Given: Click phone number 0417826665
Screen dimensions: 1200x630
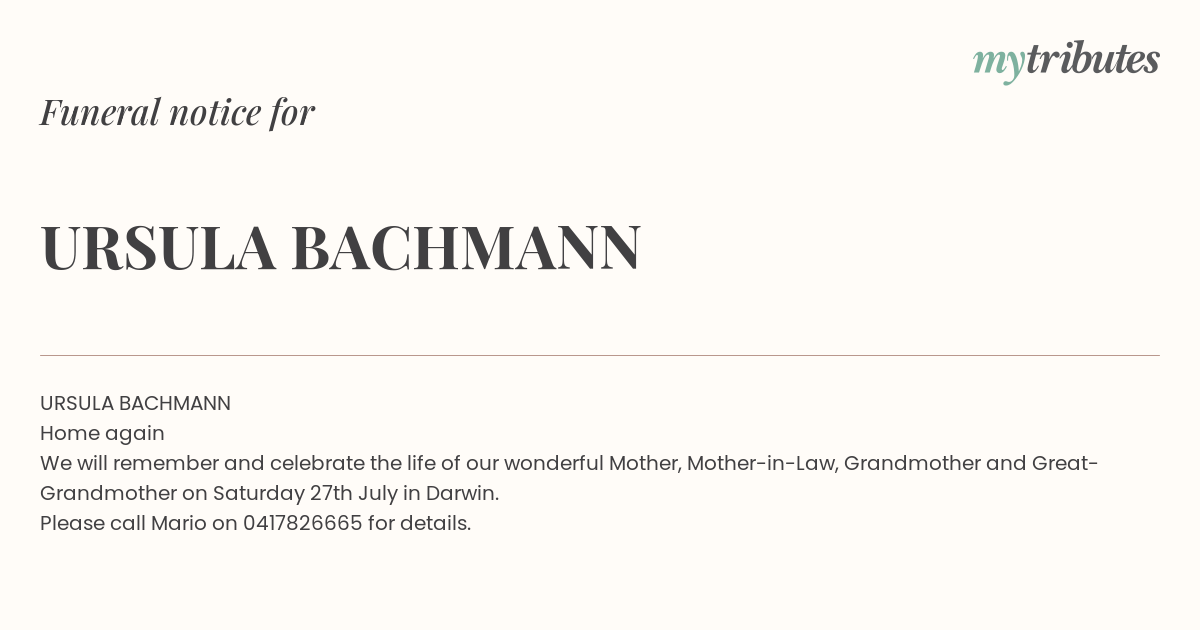Looking at the screenshot, I should [x=302, y=523].
